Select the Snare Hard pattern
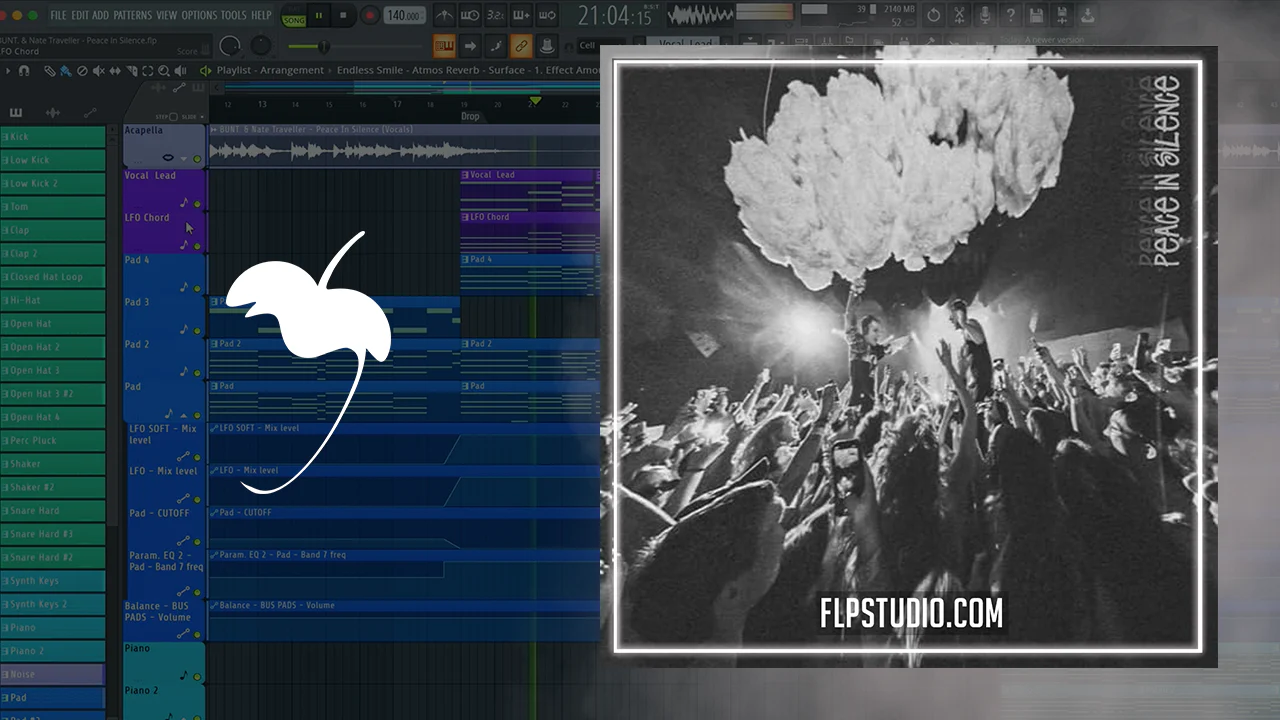This screenshot has height=720, width=1280. point(53,511)
